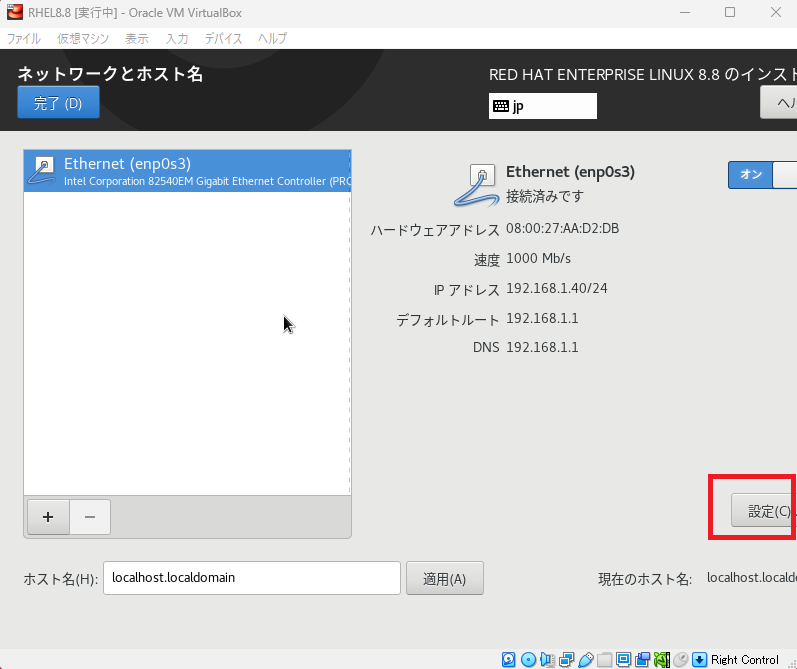Click the 適用(A) apply button
Viewport: 797px width, 669px height.
[445, 579]
